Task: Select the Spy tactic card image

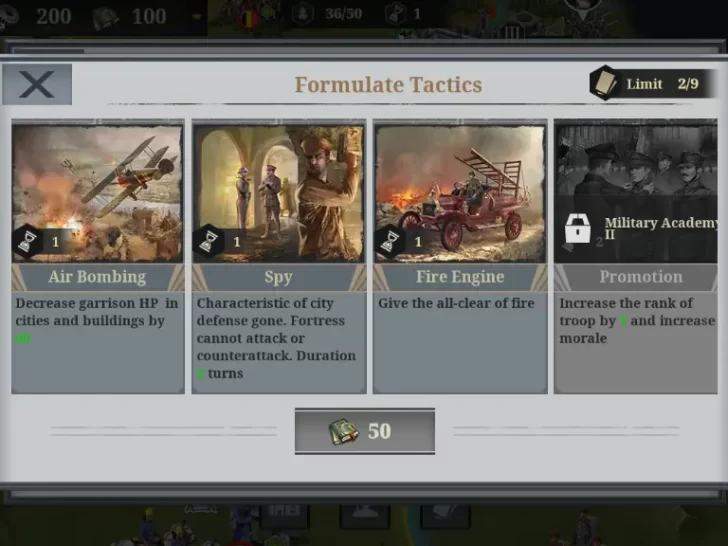Action: (279, 193)
